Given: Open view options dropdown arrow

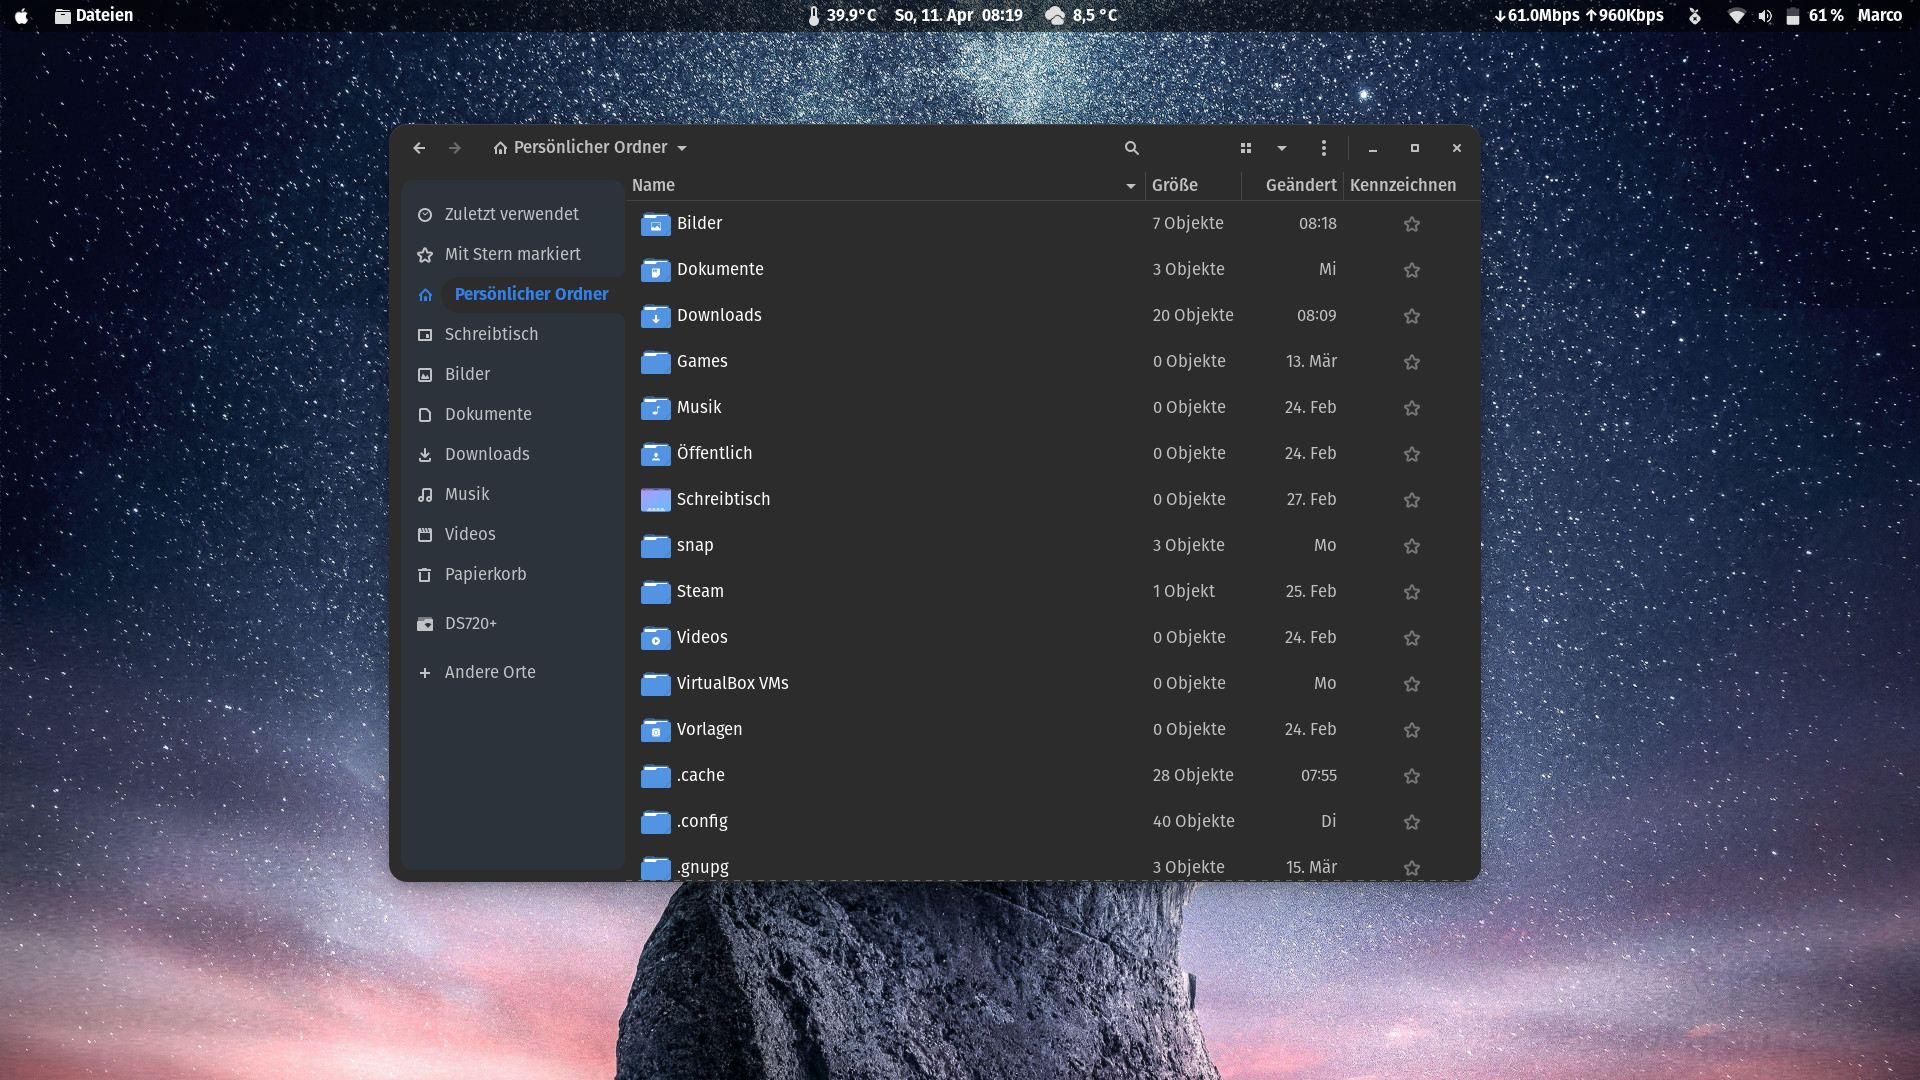Looking at the screenshot, I should coord(1281,148).
